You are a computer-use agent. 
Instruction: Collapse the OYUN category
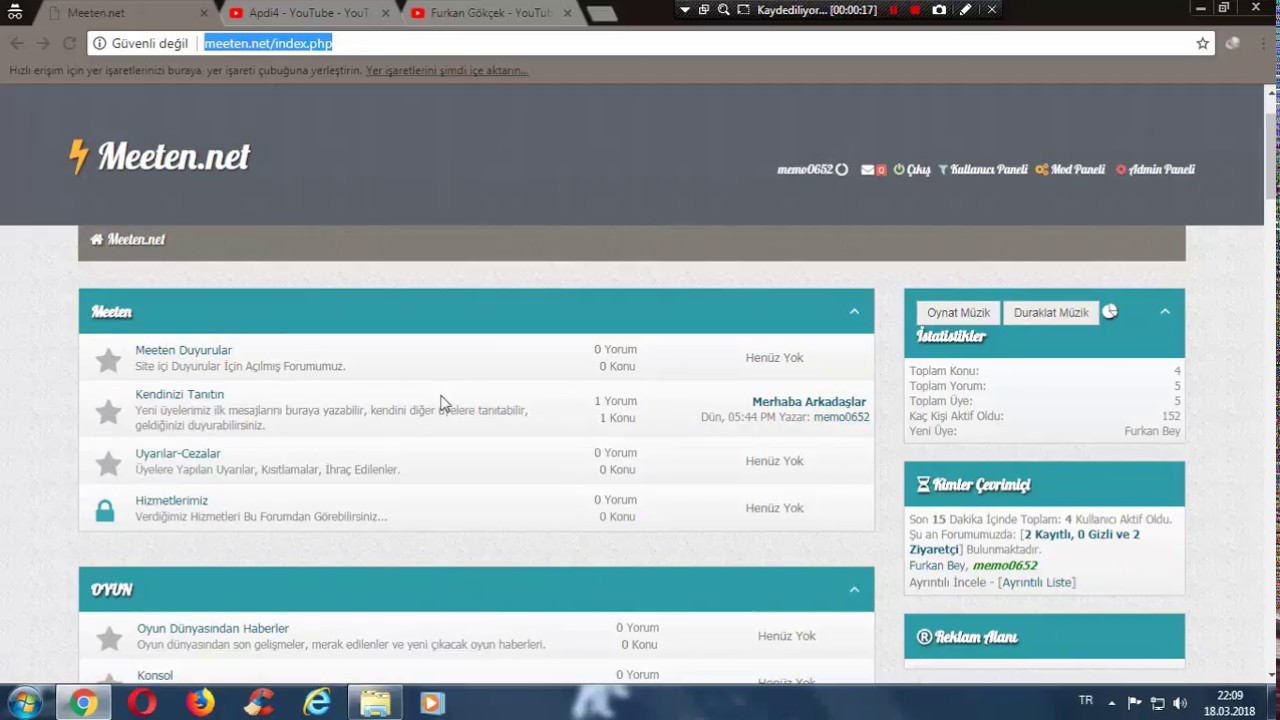coord(854,589)
